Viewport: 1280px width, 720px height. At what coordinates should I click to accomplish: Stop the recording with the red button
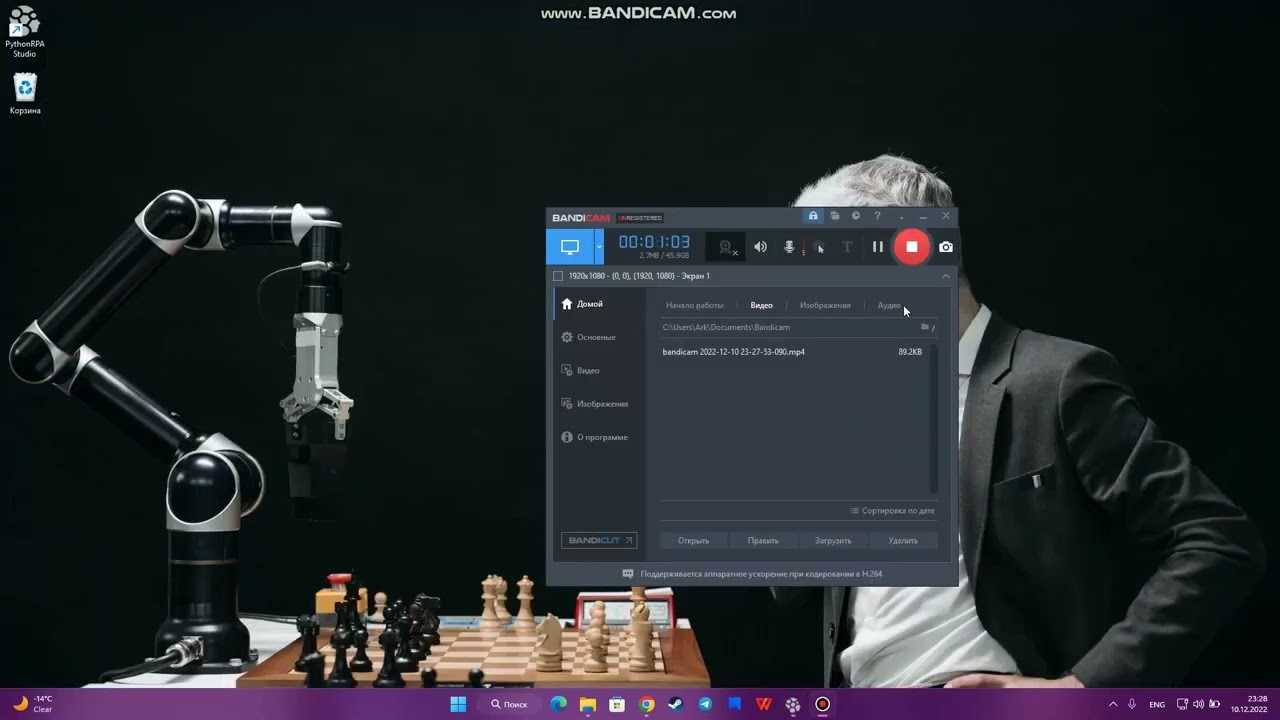pyautogui.click(x=911, y=247)
